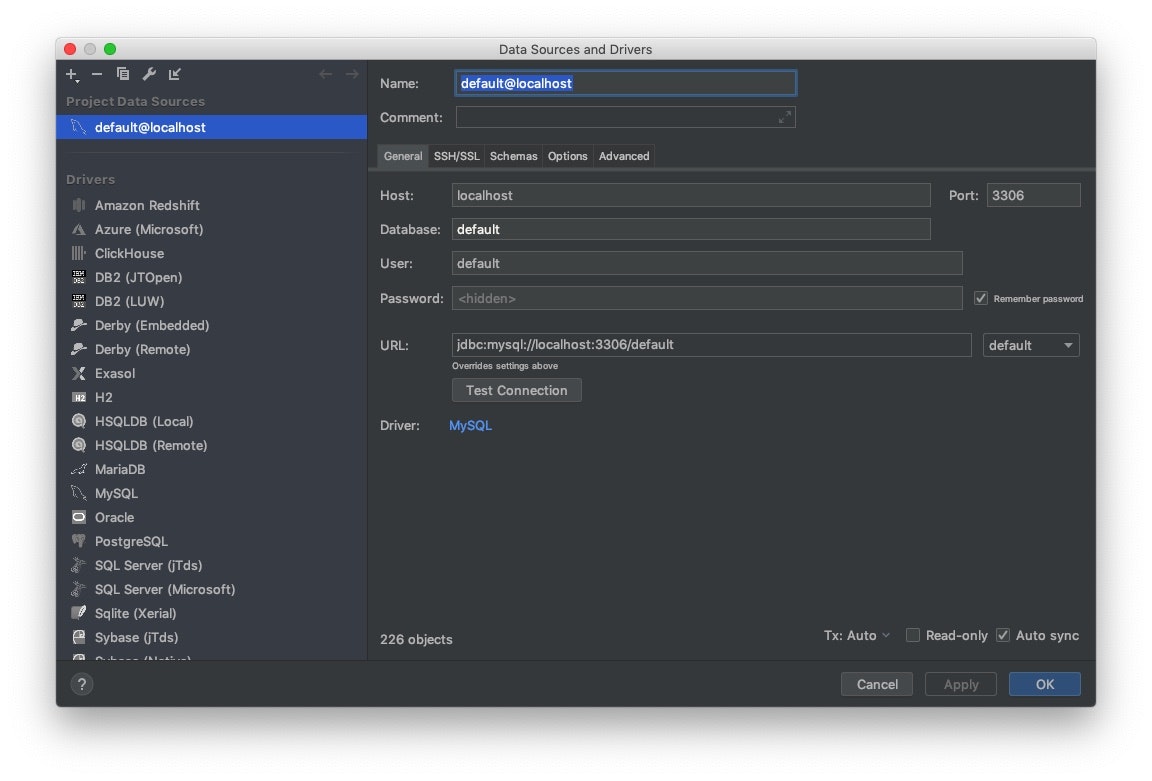The height and width of the screenshot is (781, 1152).
Task: Select the Derby (Embedded) driver icon
Action: pyautogui.click(x=79, y=325)
